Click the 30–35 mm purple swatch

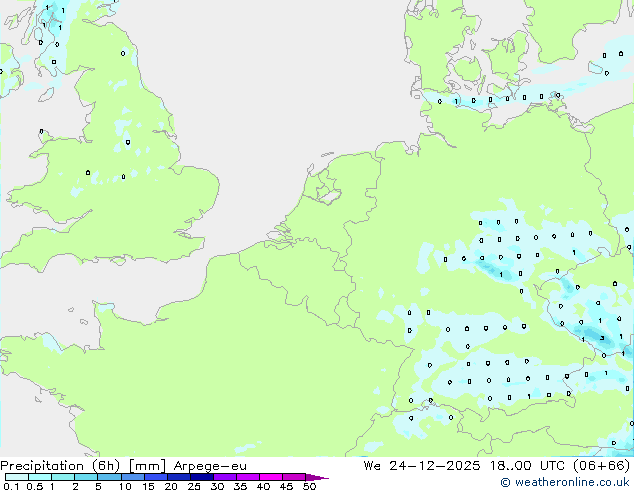[224, 477]
